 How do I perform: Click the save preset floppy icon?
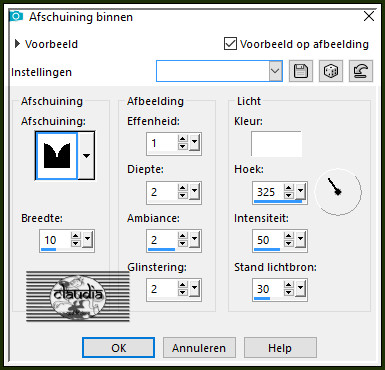[301, 71]
